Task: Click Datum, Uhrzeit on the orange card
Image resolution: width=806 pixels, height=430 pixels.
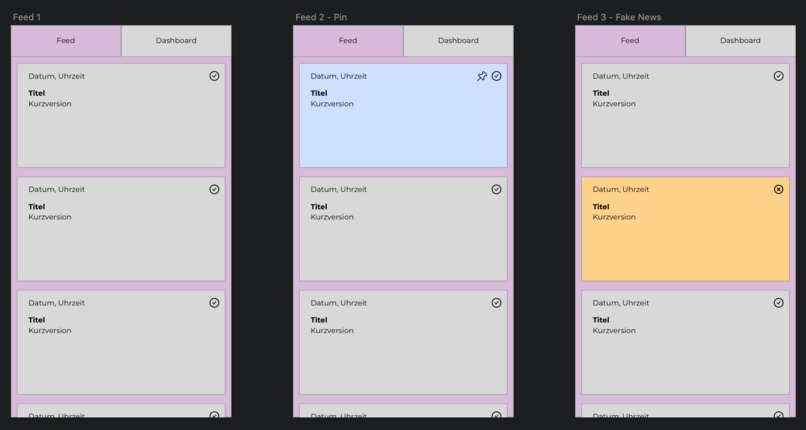Action: pyautogui.click(x=621, y=190)
